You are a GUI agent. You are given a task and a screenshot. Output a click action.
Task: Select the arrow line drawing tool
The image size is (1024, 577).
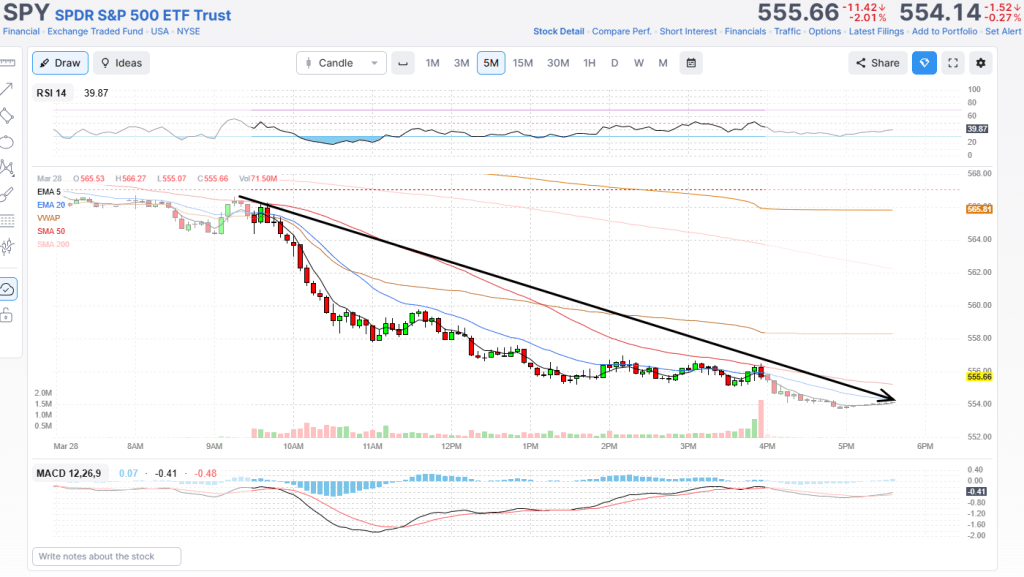click(7, 89)
